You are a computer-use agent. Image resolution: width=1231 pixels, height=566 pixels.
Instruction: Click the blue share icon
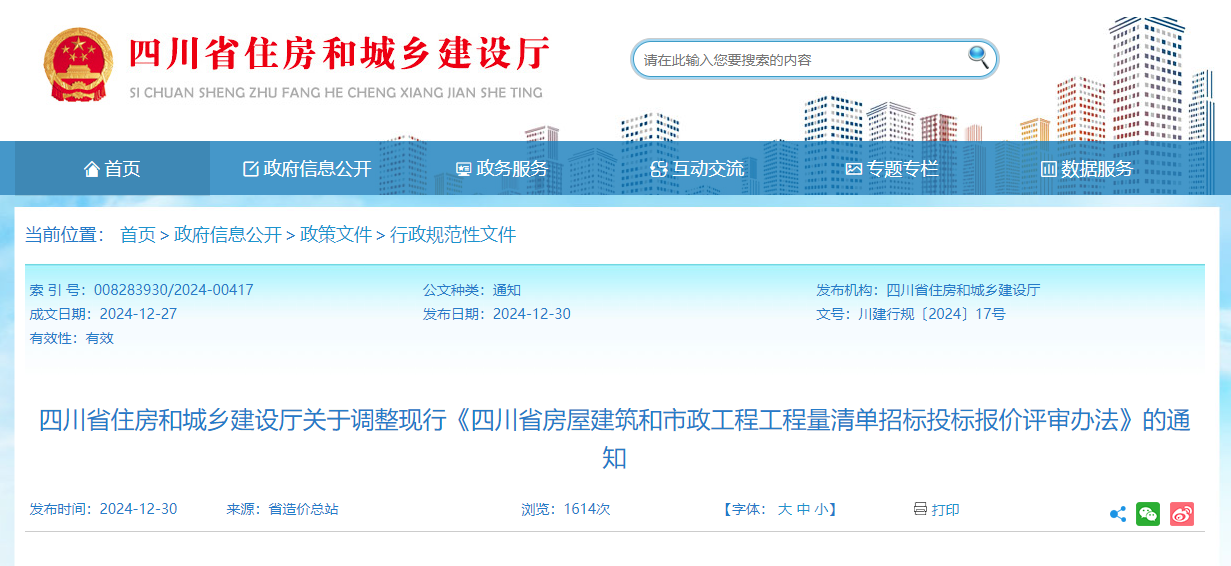[1118, 514]
